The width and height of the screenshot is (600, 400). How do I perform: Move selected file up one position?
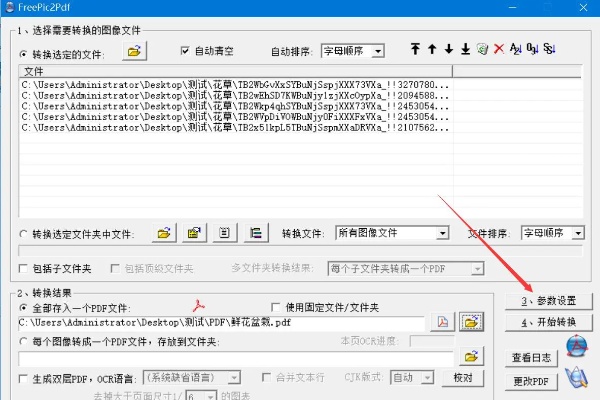(432, 49)
